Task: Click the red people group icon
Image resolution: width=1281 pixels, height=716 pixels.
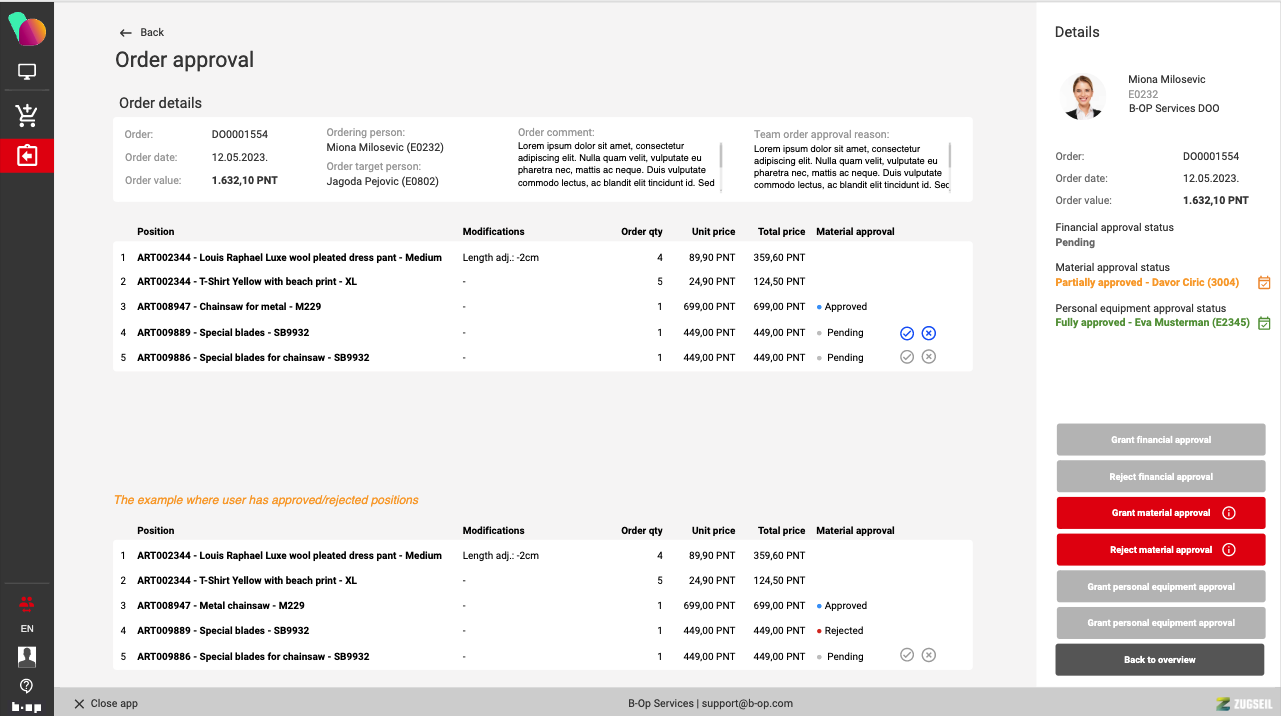Action: click(27, 603)
